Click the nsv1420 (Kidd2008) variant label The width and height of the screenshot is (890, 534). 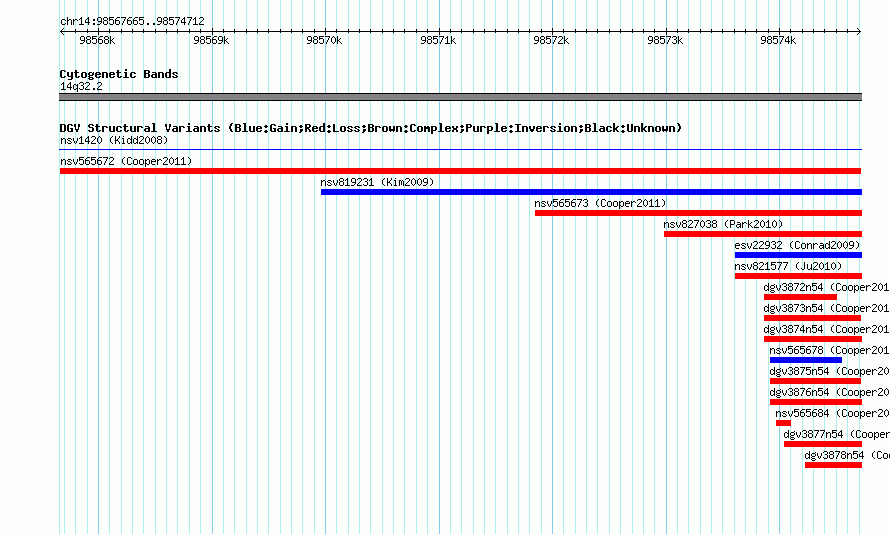point(114,140)
